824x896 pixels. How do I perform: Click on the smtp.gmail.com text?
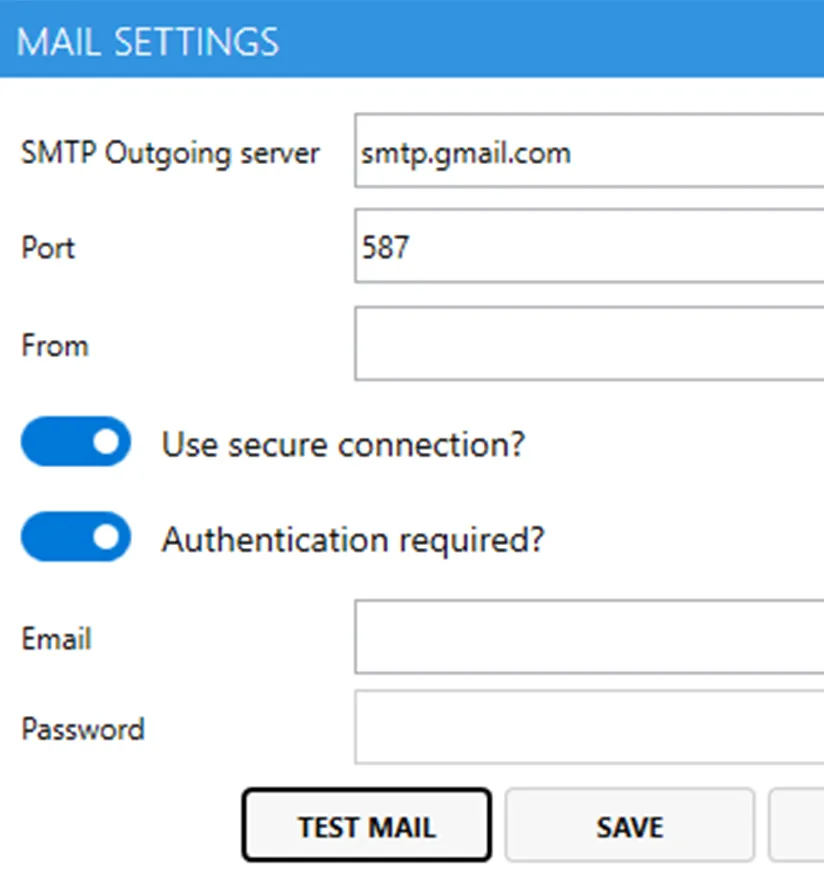point(466,153)
